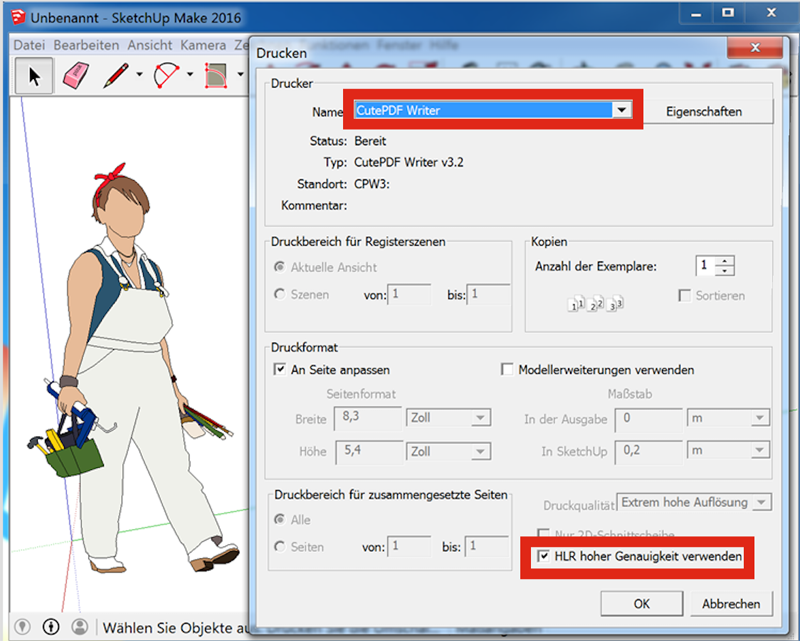The height and width of the screenshot is (641, 800).
Task: Click the Eigenschaften button
Action: pos(704,111)
